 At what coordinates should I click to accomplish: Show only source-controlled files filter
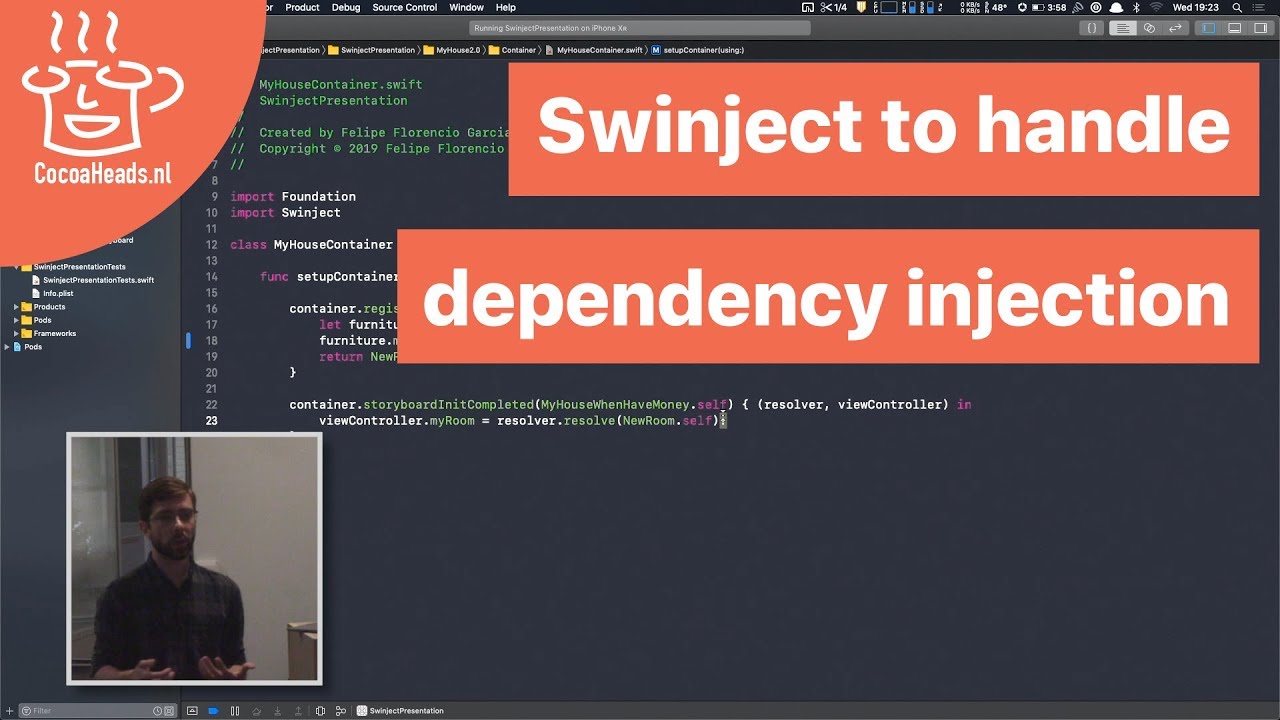[169, 711]
